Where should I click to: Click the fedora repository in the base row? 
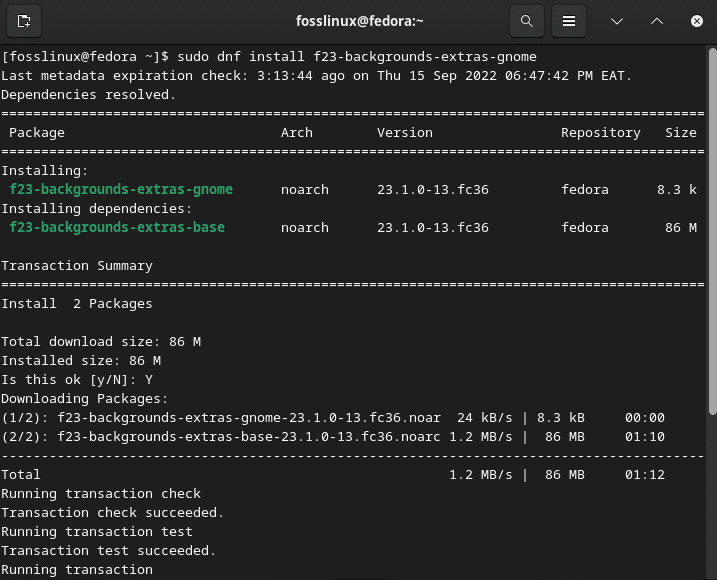[585, 227]
